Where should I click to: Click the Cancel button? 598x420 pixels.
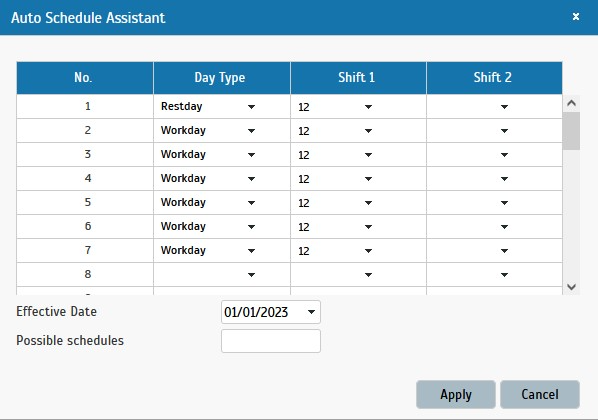(540, 394)
